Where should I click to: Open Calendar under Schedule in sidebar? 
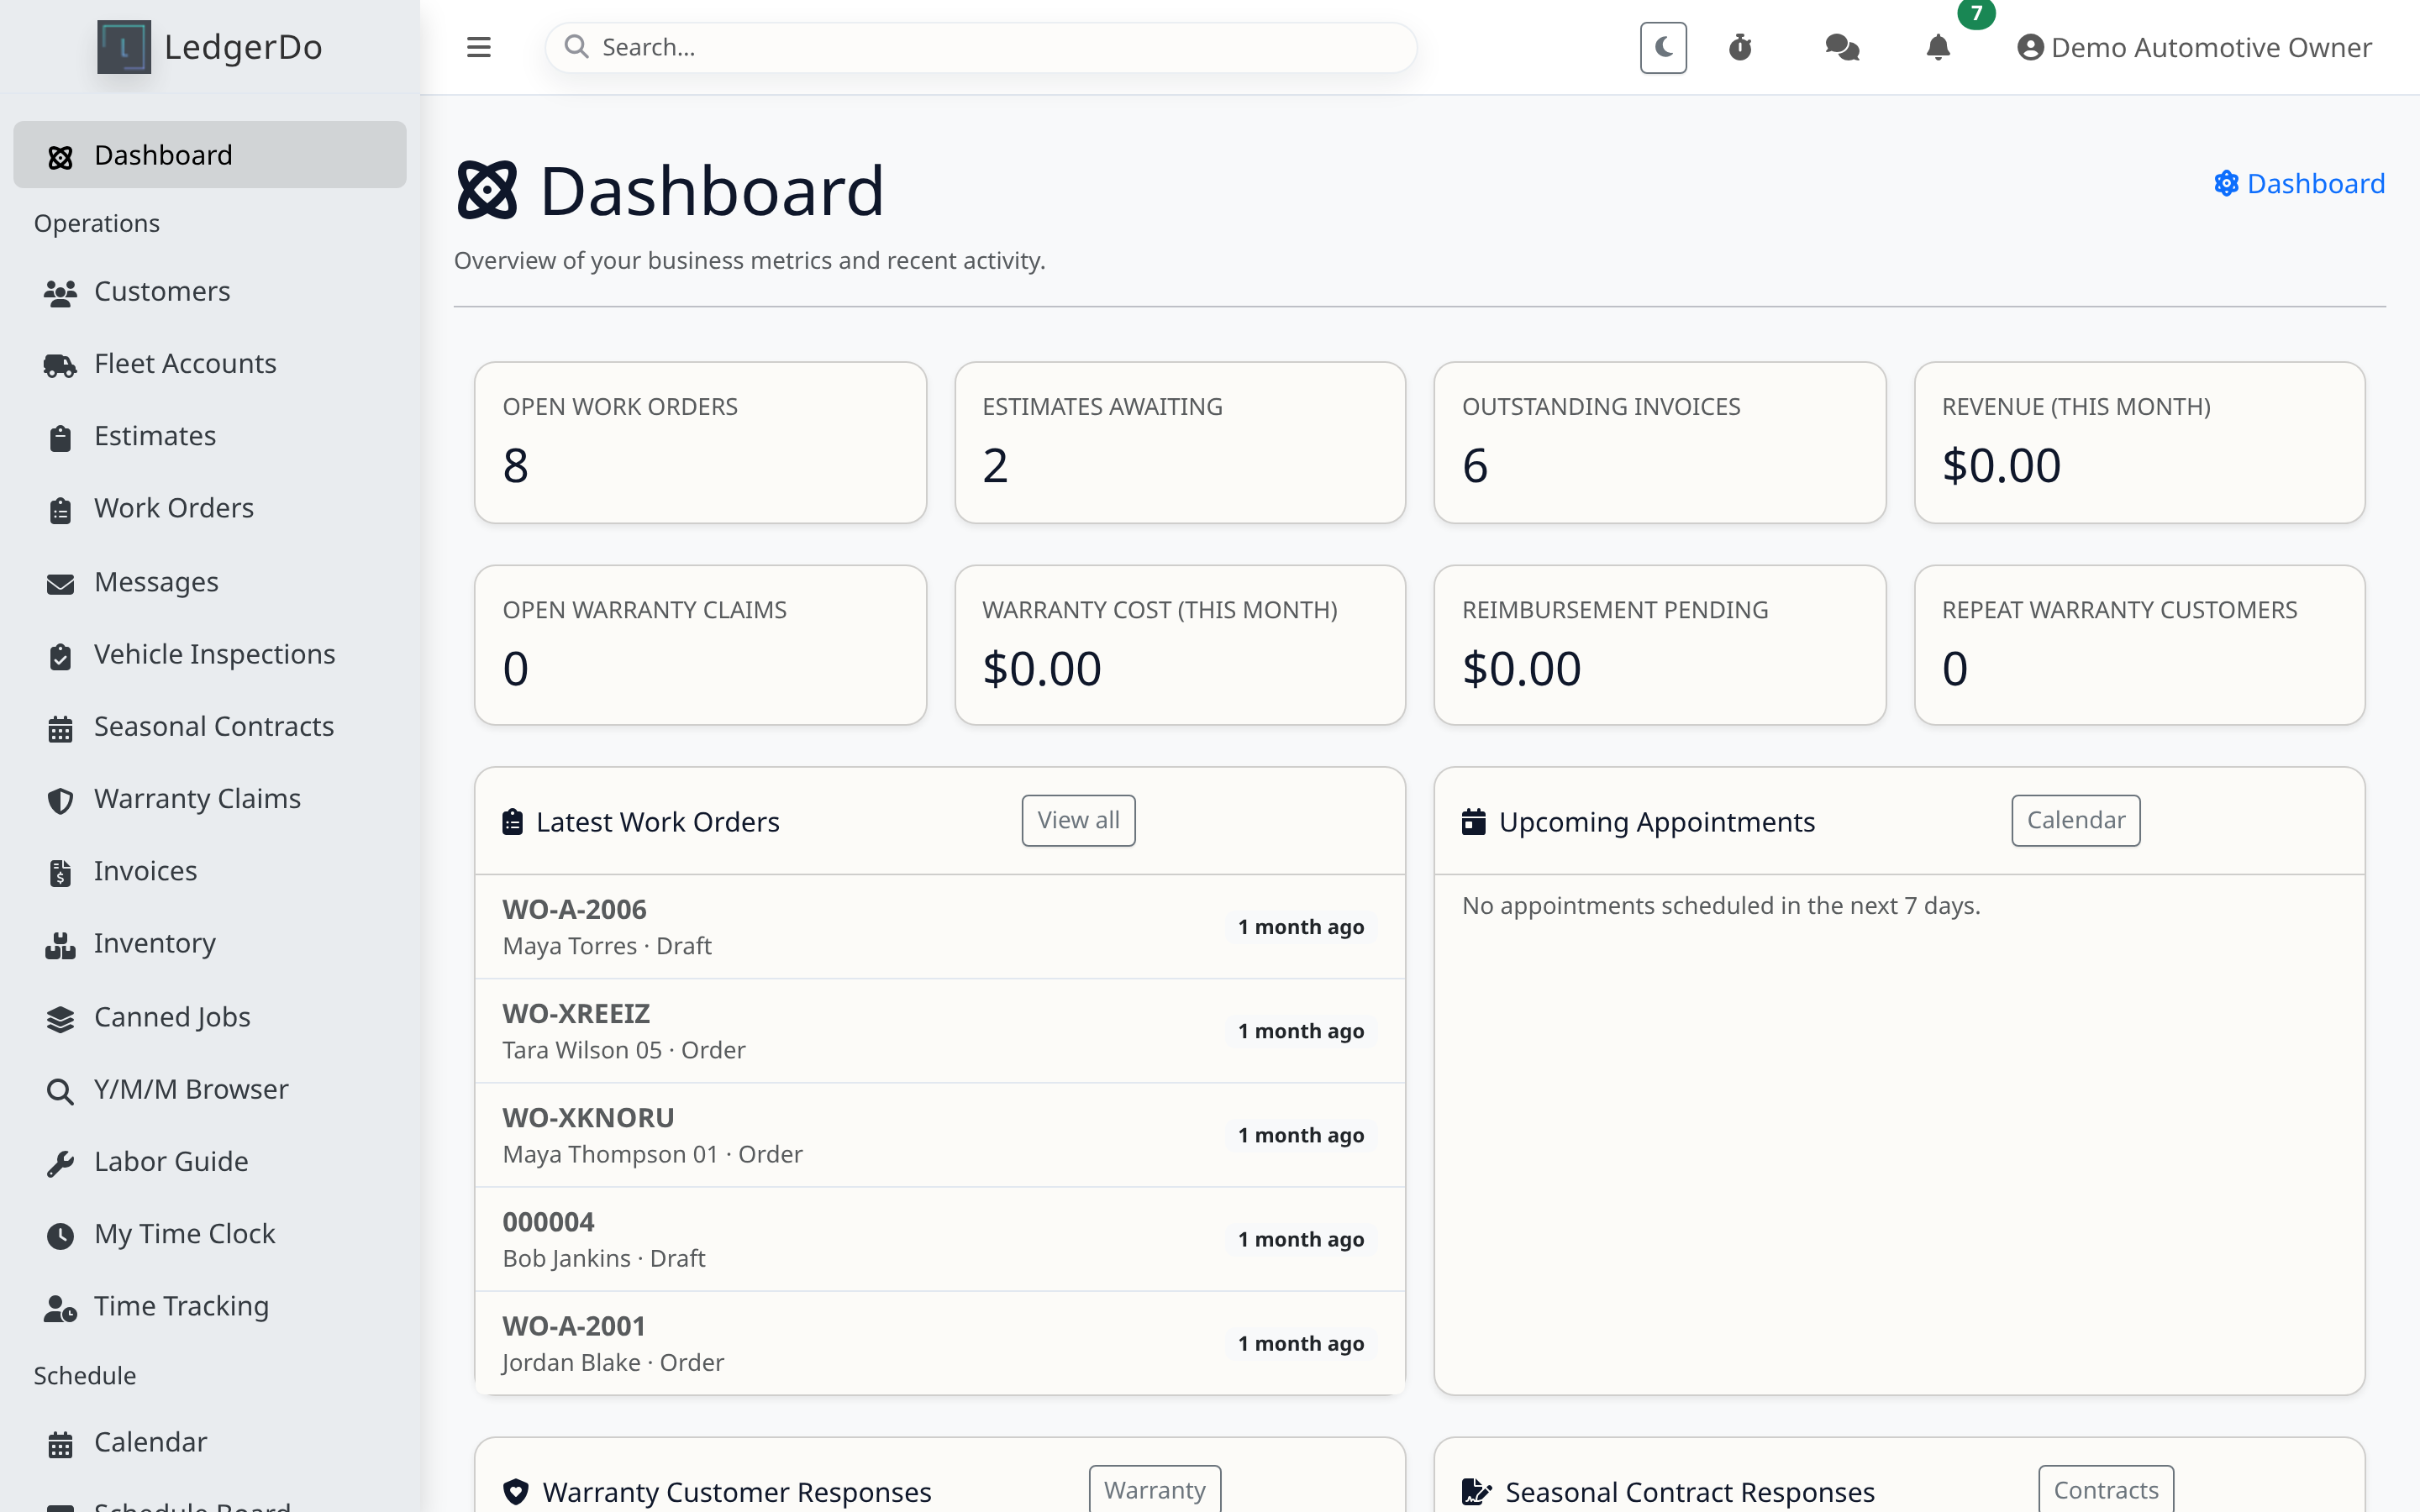(x=210, y=1442)
